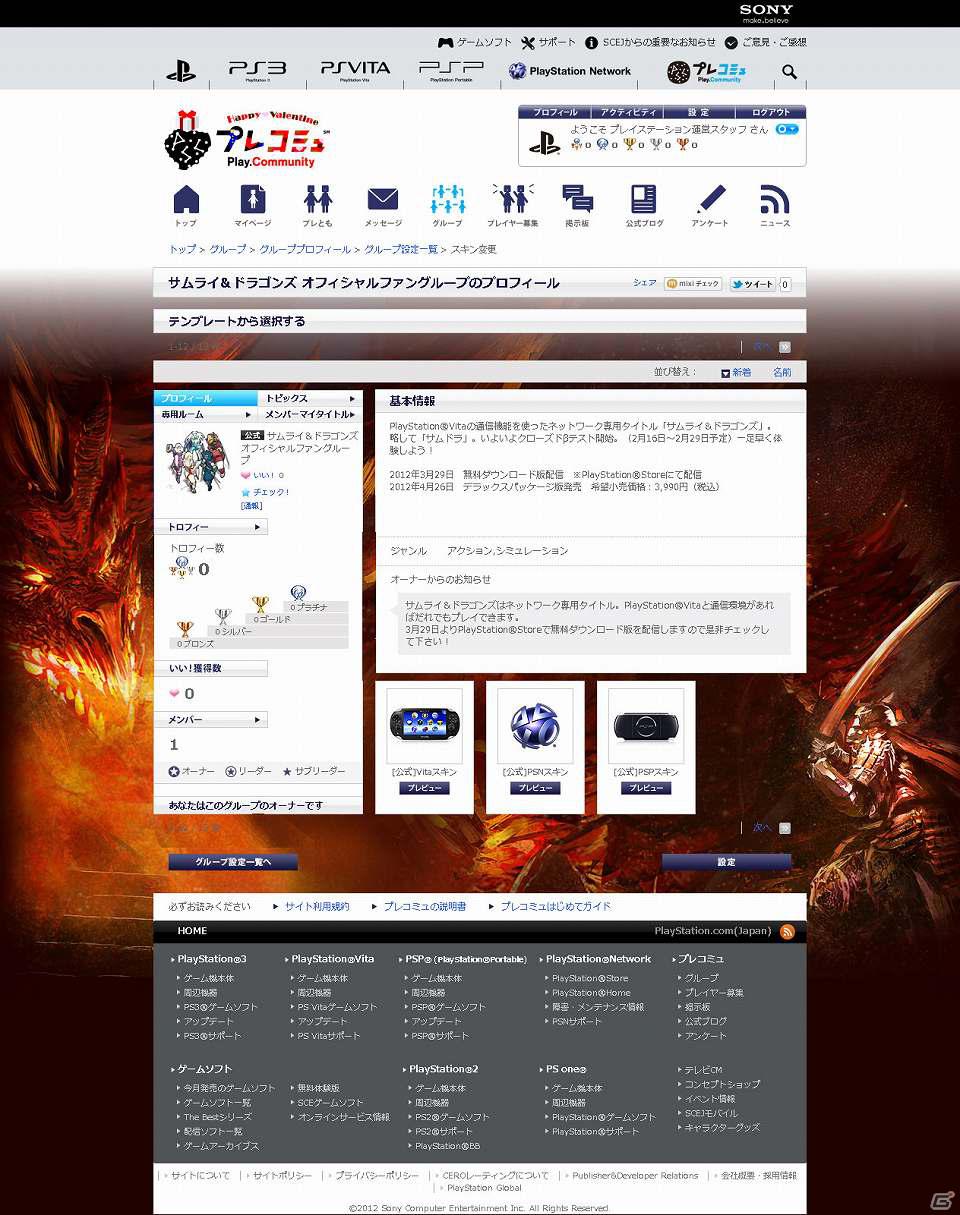Click the シェア link
This screenshot has width=960, height=1215.
[645, 283]
